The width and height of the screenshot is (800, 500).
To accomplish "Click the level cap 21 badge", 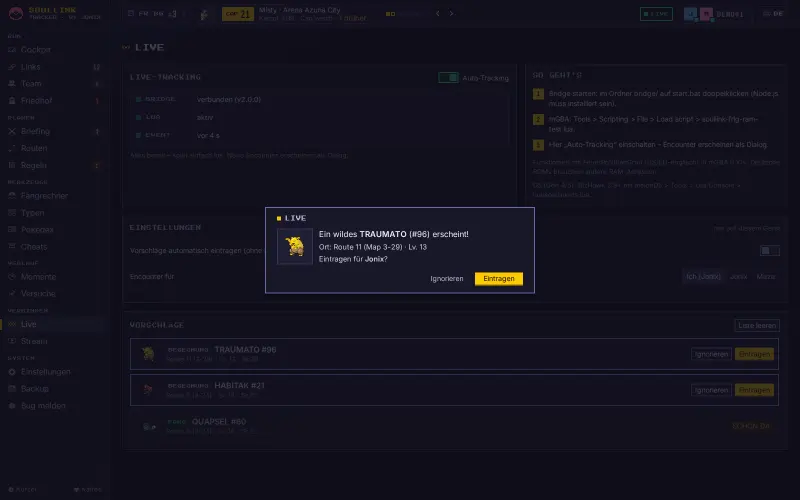I will click(x=238, y=14).
